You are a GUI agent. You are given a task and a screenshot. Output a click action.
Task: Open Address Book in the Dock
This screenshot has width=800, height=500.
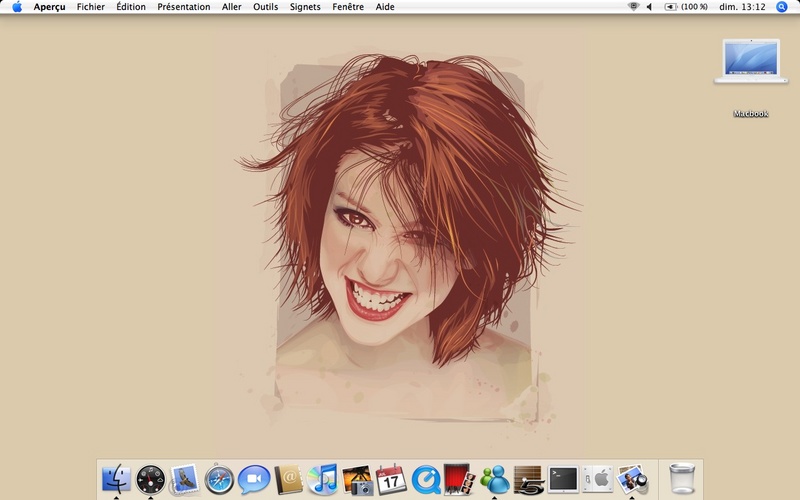click(288, 480)
